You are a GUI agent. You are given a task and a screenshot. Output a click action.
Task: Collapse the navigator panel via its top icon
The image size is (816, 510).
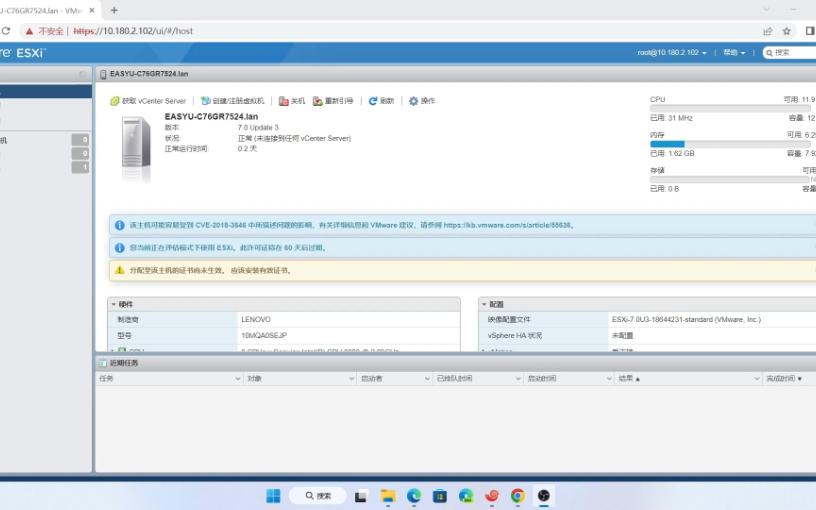tap(82, 74)
